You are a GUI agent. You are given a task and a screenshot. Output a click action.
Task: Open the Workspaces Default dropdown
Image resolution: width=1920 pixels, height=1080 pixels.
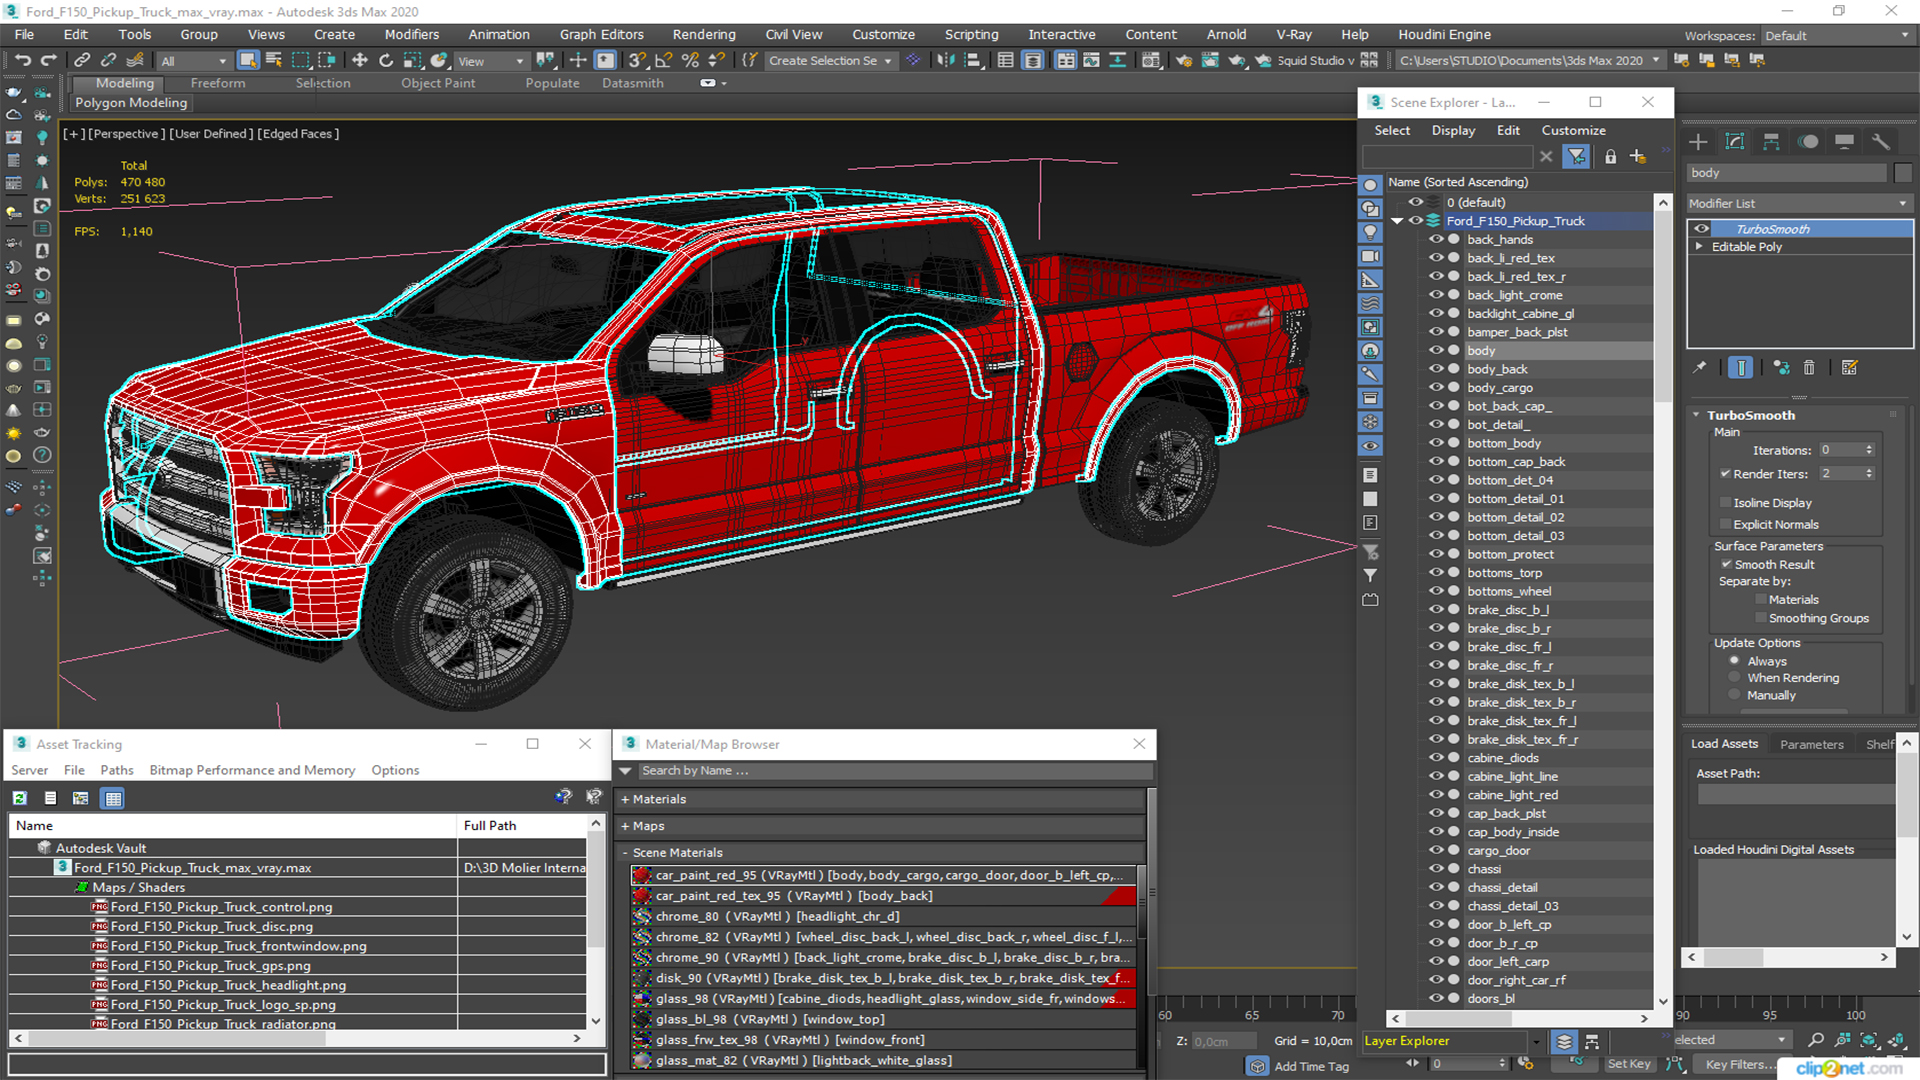click(1836, 36)
